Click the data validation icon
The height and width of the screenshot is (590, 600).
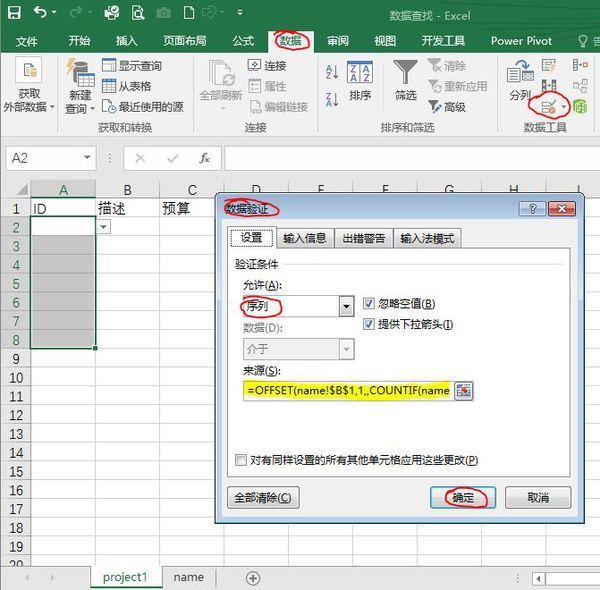[548, 107]
